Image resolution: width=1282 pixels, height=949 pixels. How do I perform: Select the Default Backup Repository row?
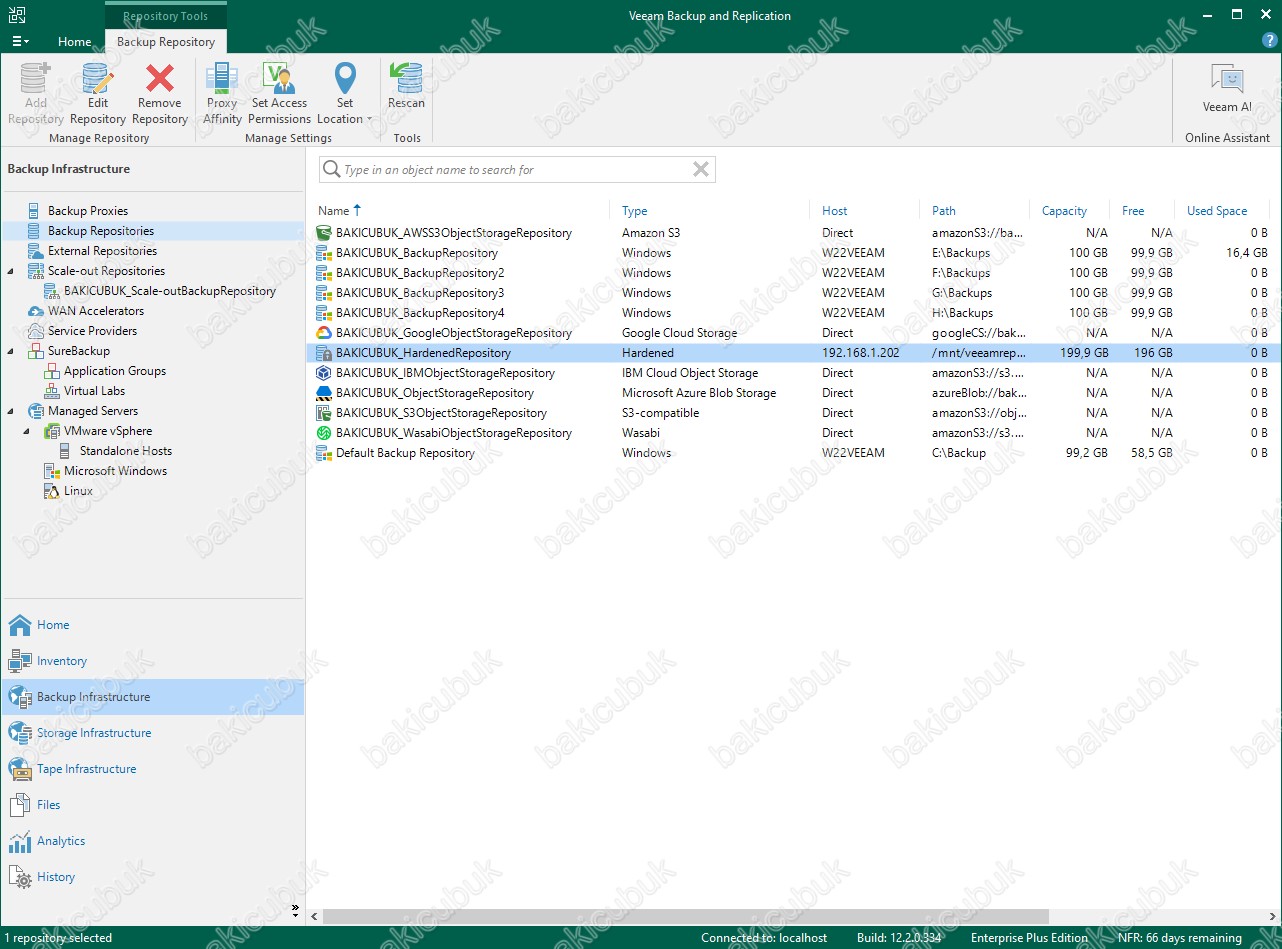click(793, 453)
